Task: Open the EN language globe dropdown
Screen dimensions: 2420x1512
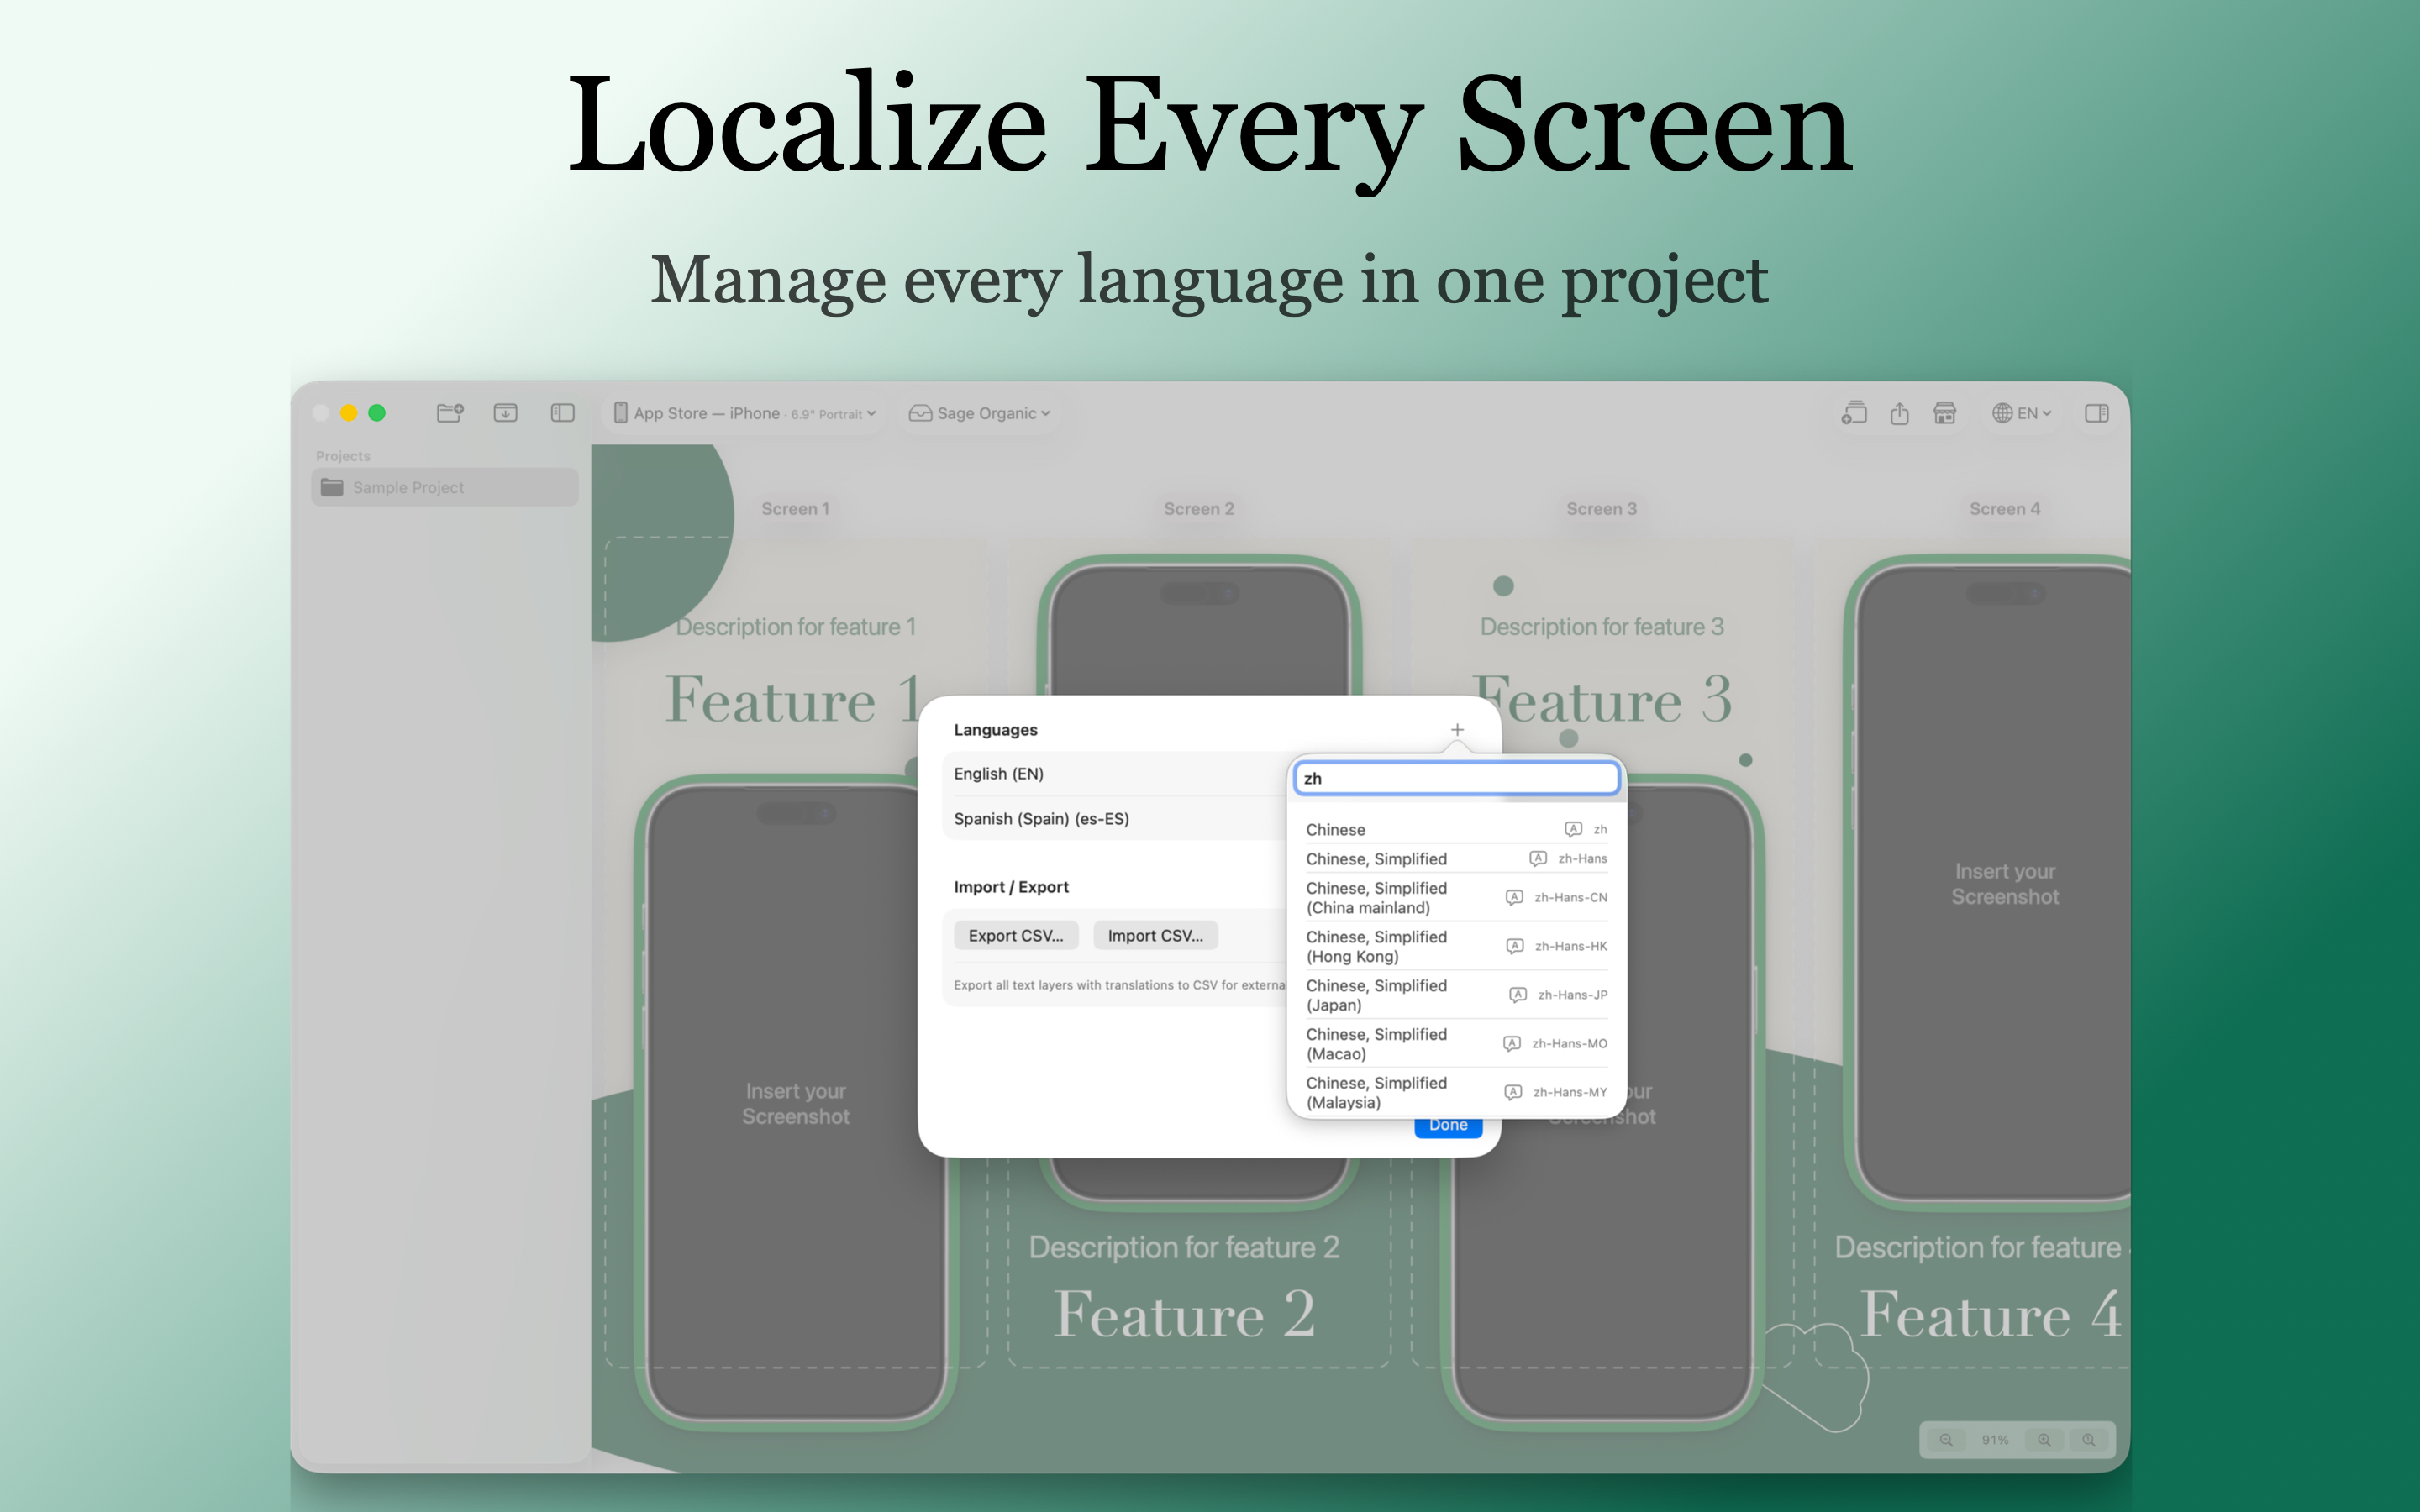Action: [2022, 413]
